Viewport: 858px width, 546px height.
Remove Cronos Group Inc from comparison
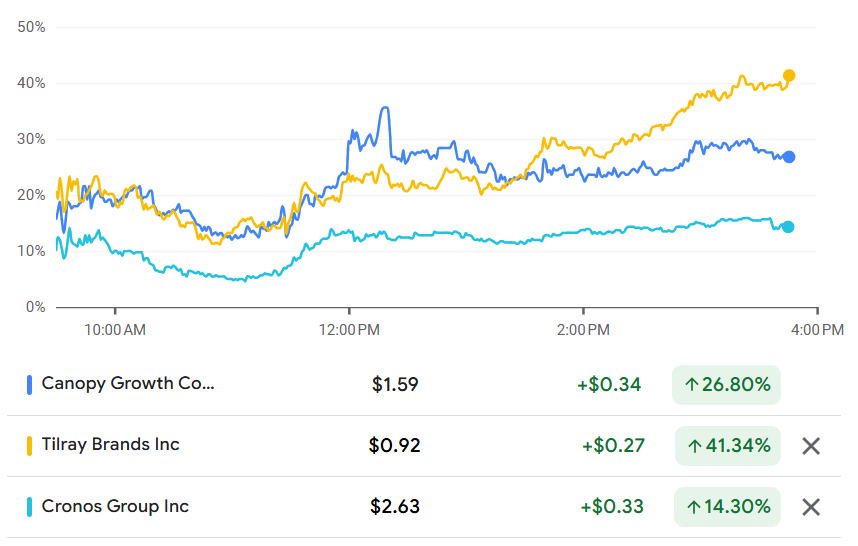tap(811, 507)
